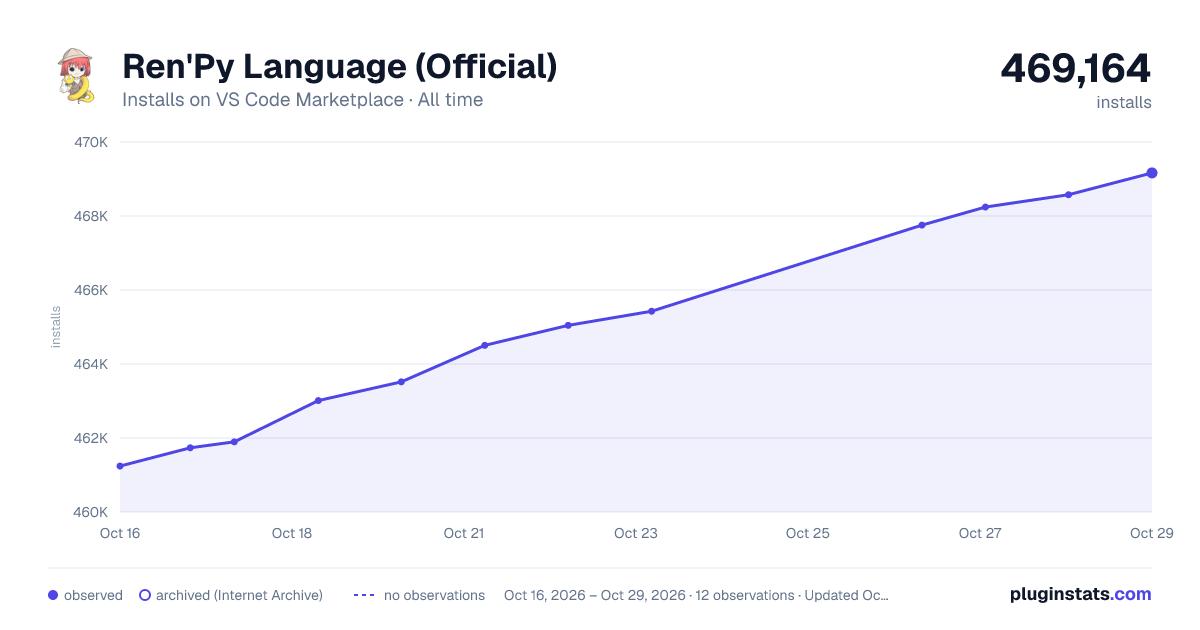The image size is (1200, 630).
Task: Click the 462K y-axis label
Action: (x=91, y=438)
